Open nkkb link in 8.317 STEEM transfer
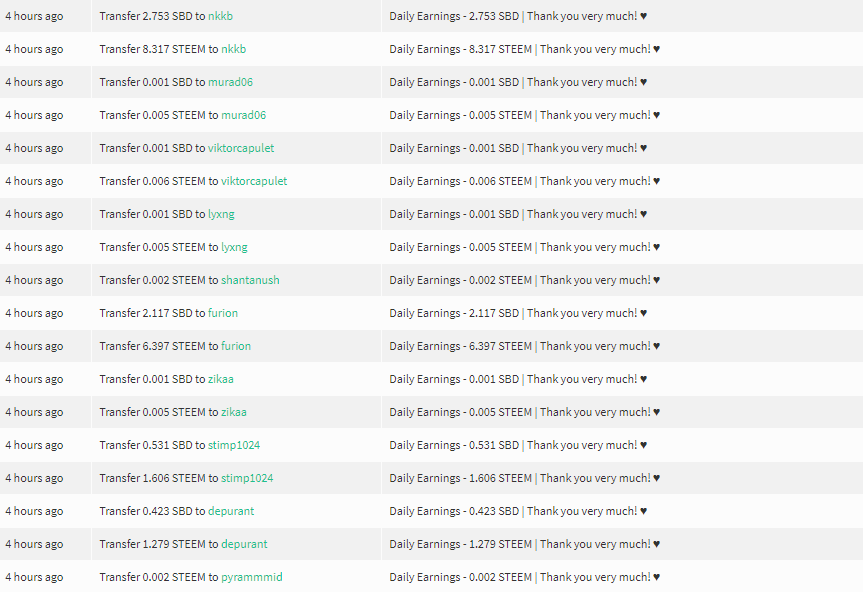This screenshot has width=863, height=592. [233, 49]
